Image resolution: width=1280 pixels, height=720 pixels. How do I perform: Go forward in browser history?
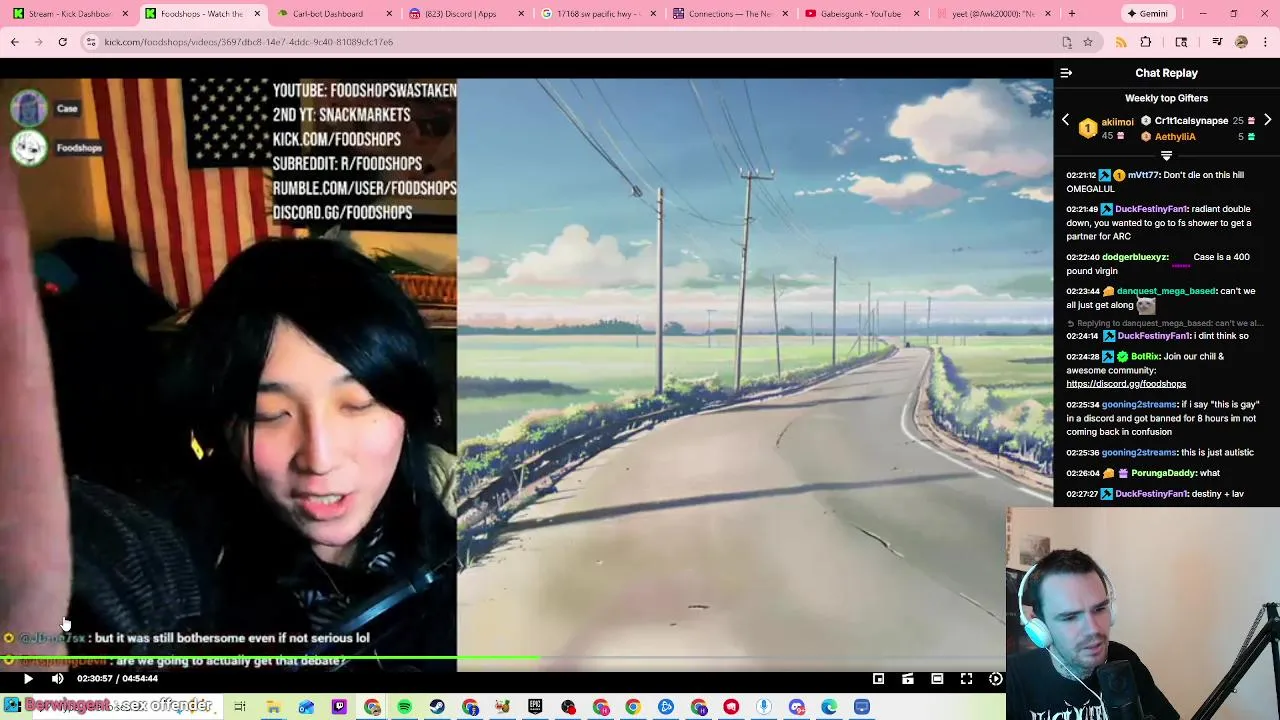click(x=38, y=42)
